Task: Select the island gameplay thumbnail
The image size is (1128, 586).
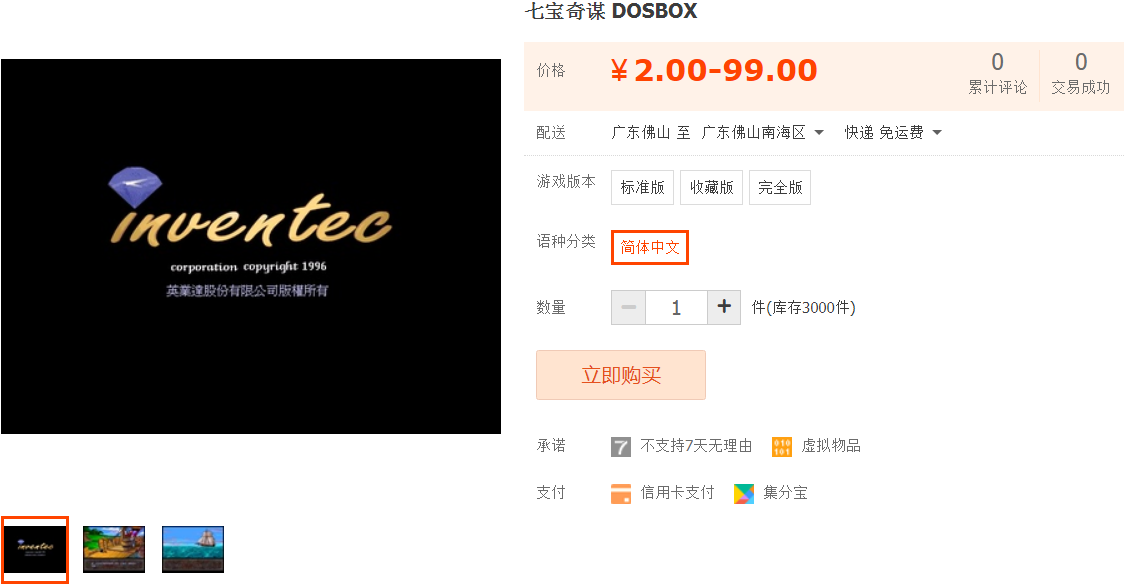Action: pos(114,549)
